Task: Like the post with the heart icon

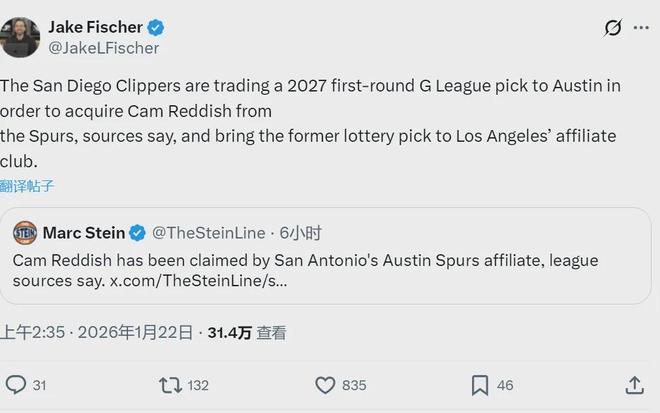Action: (325, 385)
